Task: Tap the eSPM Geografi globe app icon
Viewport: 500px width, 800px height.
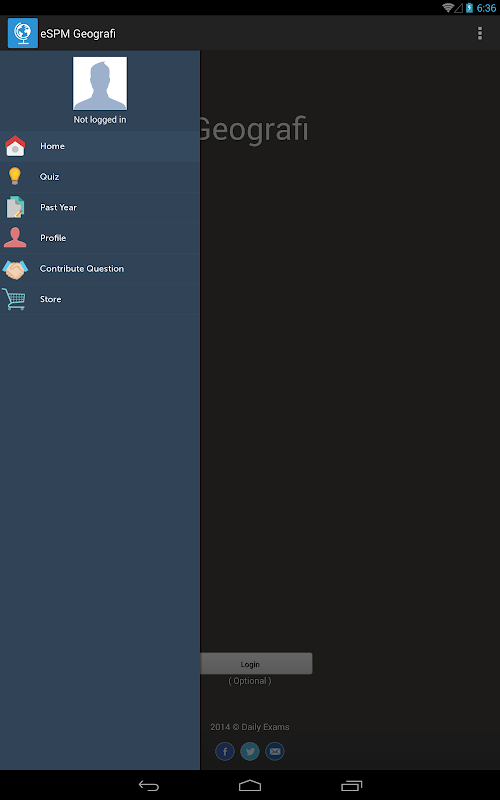Action: click(23, 33)
